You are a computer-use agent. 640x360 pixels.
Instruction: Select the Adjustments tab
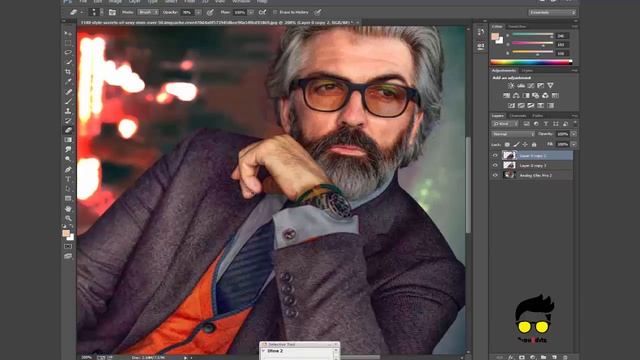coord(504,71)
